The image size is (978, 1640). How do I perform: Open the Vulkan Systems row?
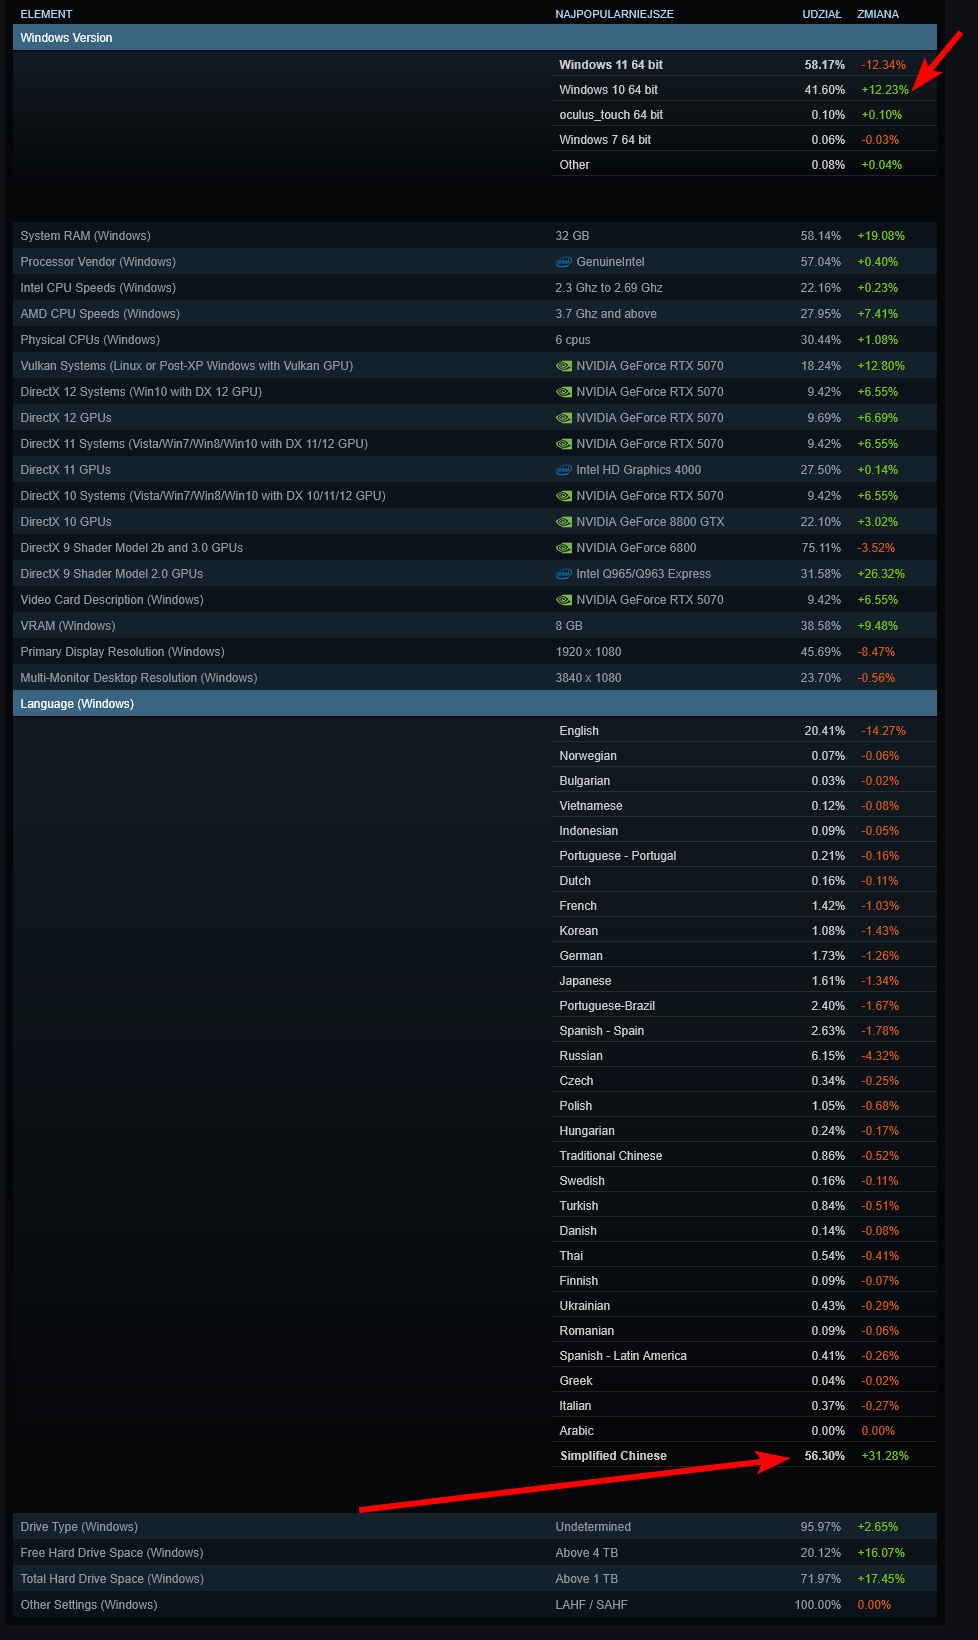coord(475,366)
